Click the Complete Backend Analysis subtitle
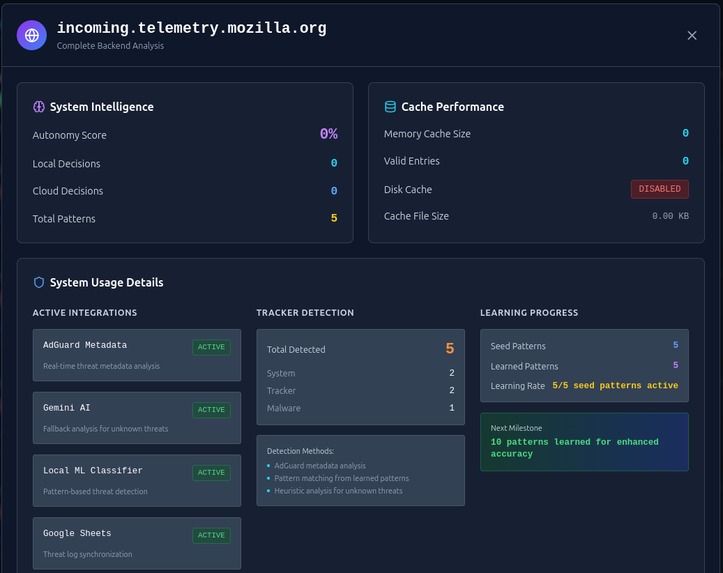This screenshot has height=573, width=723. [x=110, y=46]
